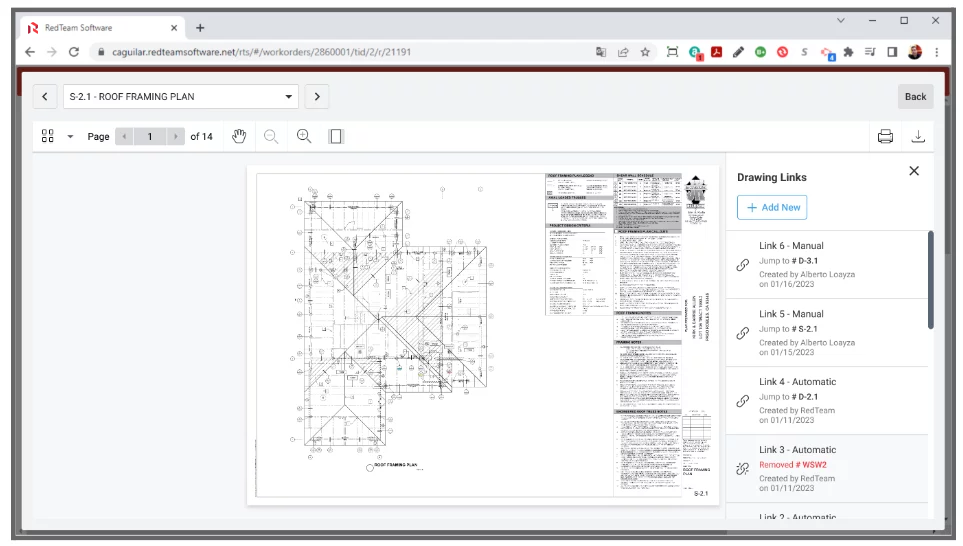Click the roof framing plan drawing thumbnail
This screenshot has height=546, width=963.
pos(483,335)
